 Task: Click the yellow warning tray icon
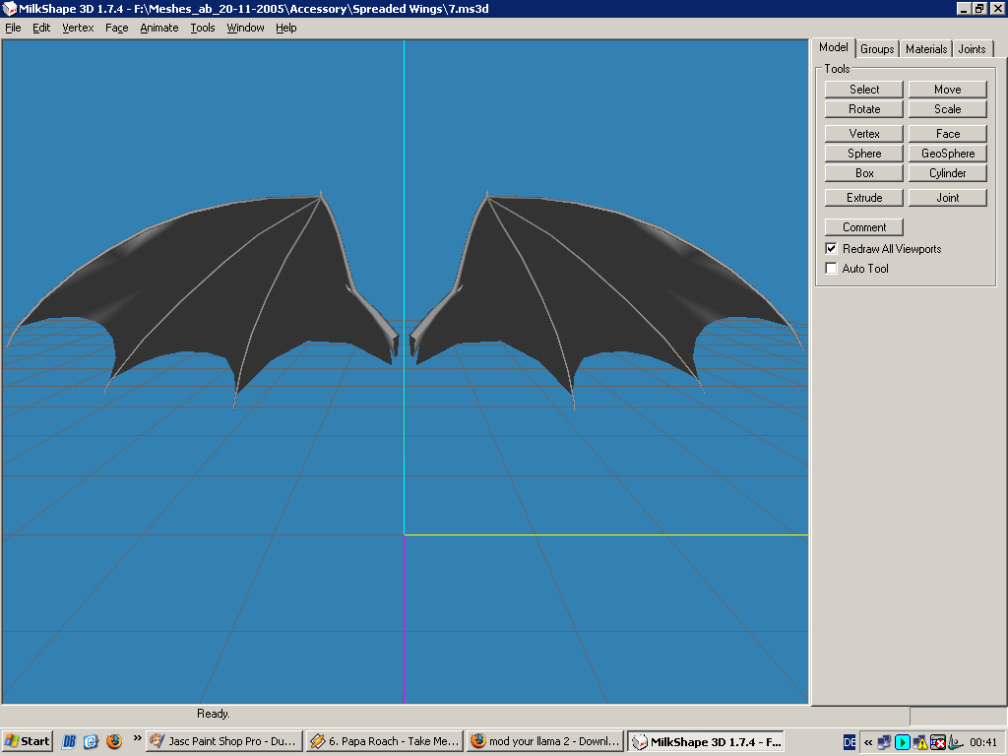click(x=921, y=742)
